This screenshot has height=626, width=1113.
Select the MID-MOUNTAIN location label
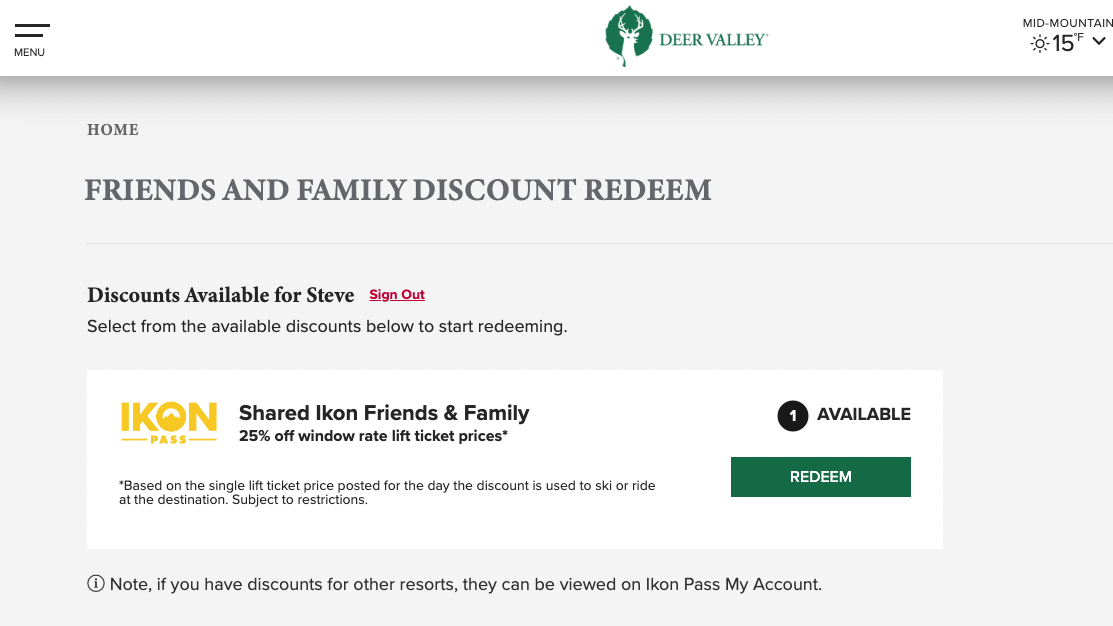coord(1067,23)
